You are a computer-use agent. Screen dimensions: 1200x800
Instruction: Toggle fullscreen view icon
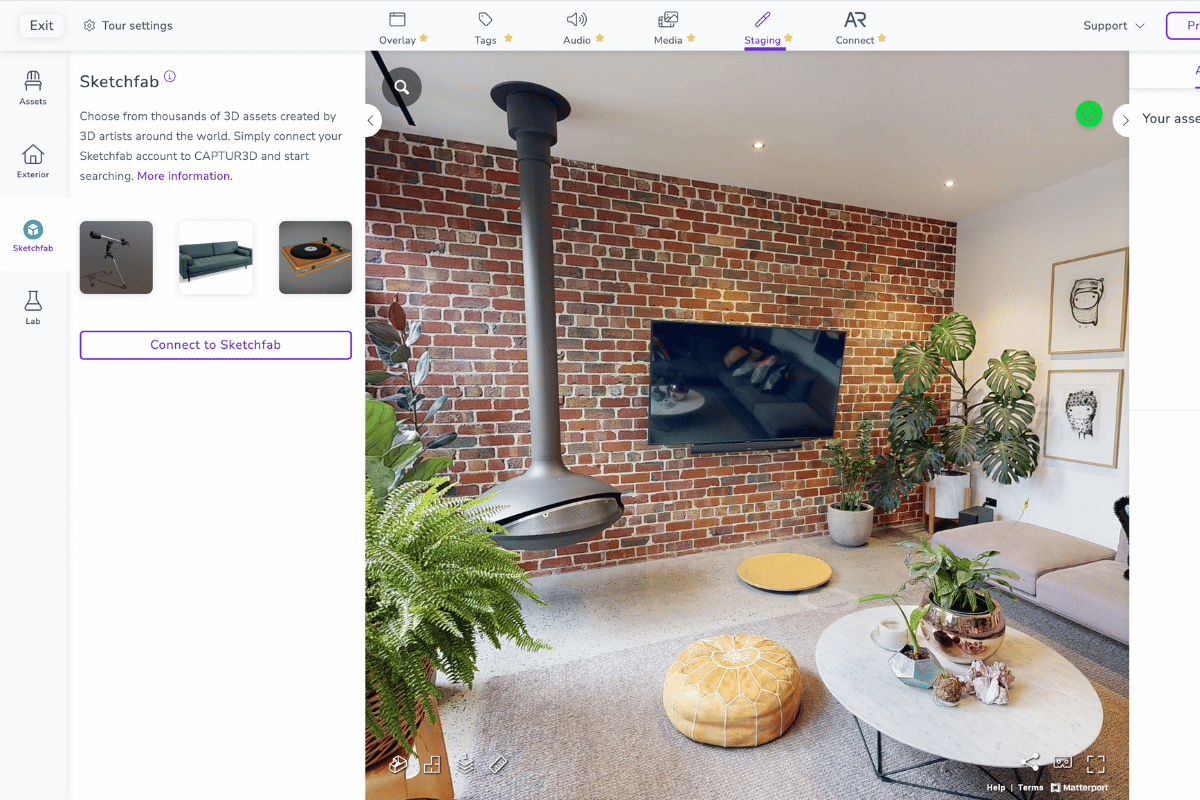coord(1096,764)
